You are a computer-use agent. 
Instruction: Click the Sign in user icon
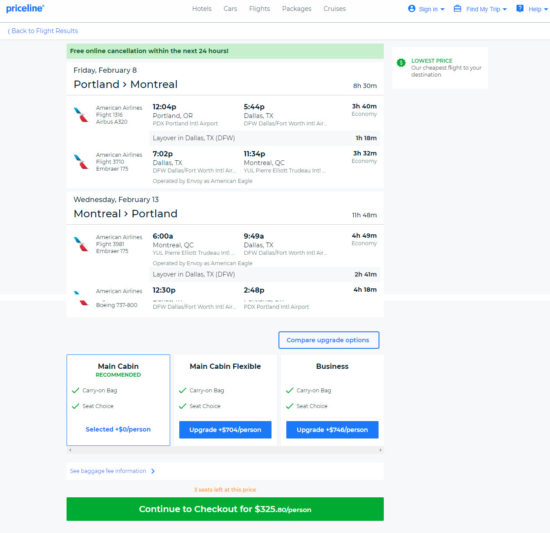pos(412,8)
